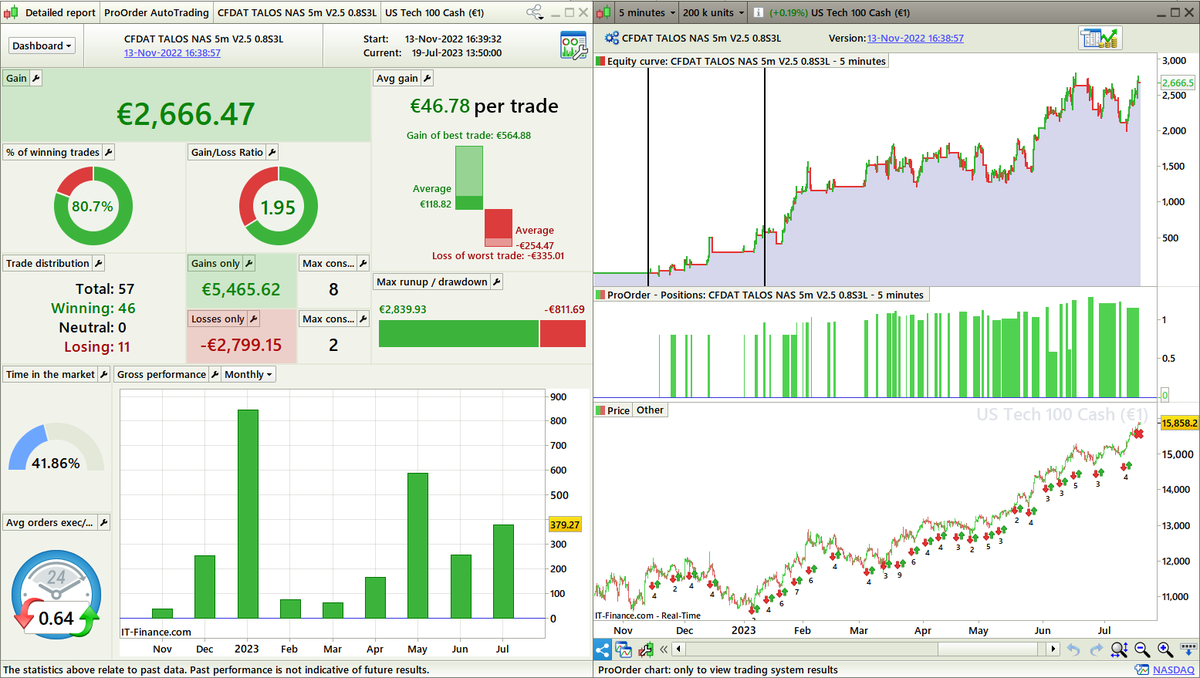The width and height of the screenshot is (1200, 678).
Task: Click the zoom fit magnifier with arrows
Action: (1120, 650)
